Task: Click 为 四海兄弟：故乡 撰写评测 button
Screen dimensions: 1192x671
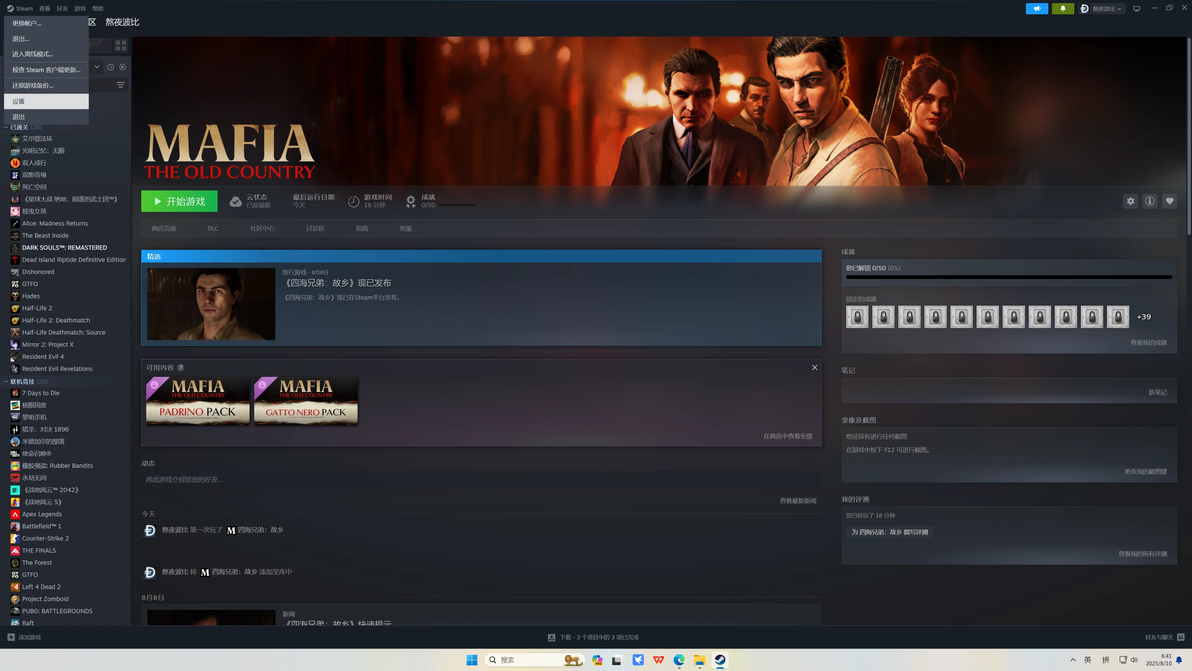Action: coord(889,533)
